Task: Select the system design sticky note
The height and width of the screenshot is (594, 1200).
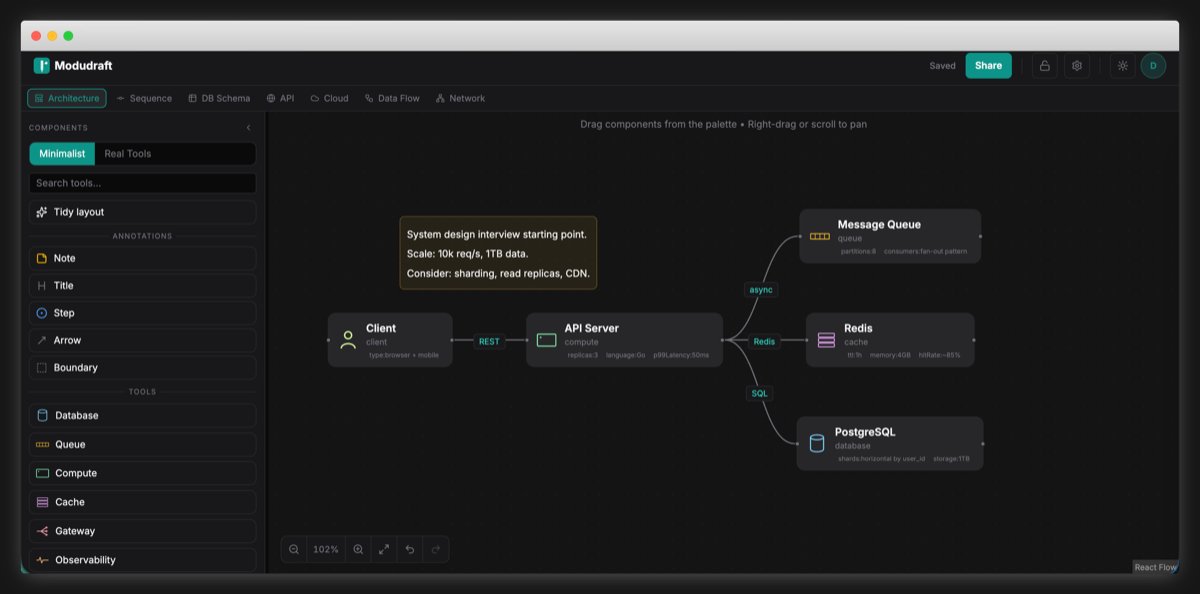Action: pyautogui.click(x=498, y=253)
